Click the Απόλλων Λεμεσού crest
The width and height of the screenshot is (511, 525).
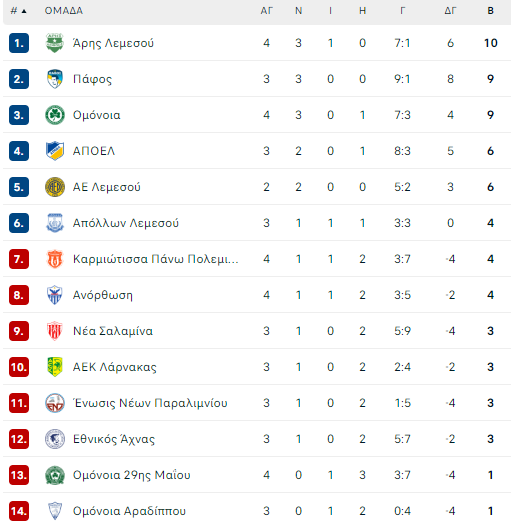coord(55,223)
